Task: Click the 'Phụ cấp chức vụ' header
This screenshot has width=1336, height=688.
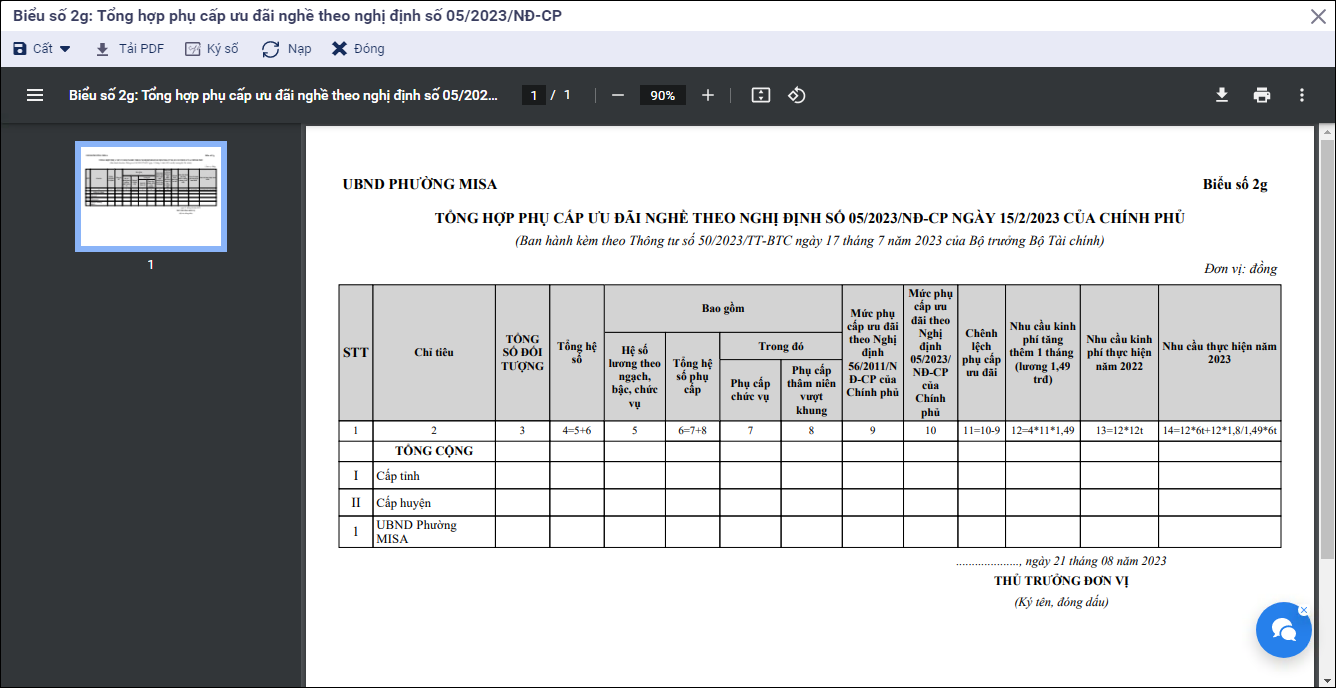Action: [750, 390]
